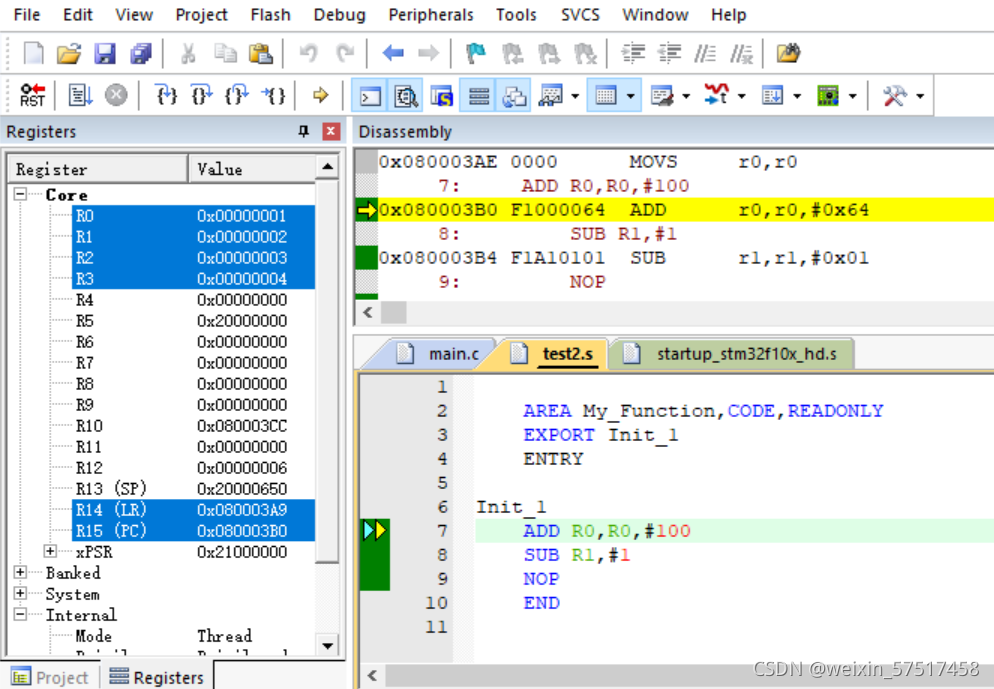Open the Find in Files icon
Viewport: 994px width, 689px height.
[x=788, y=54]
